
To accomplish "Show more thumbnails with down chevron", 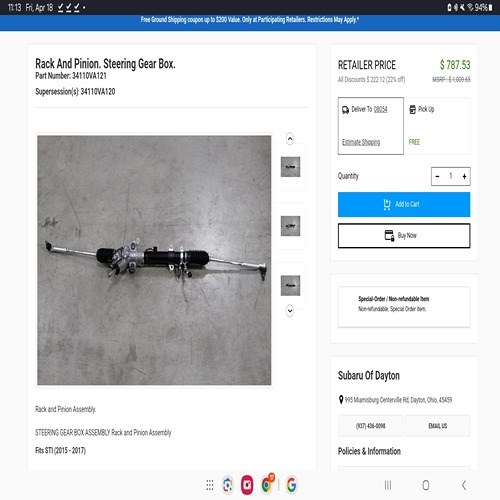I will tap(290, 311).
